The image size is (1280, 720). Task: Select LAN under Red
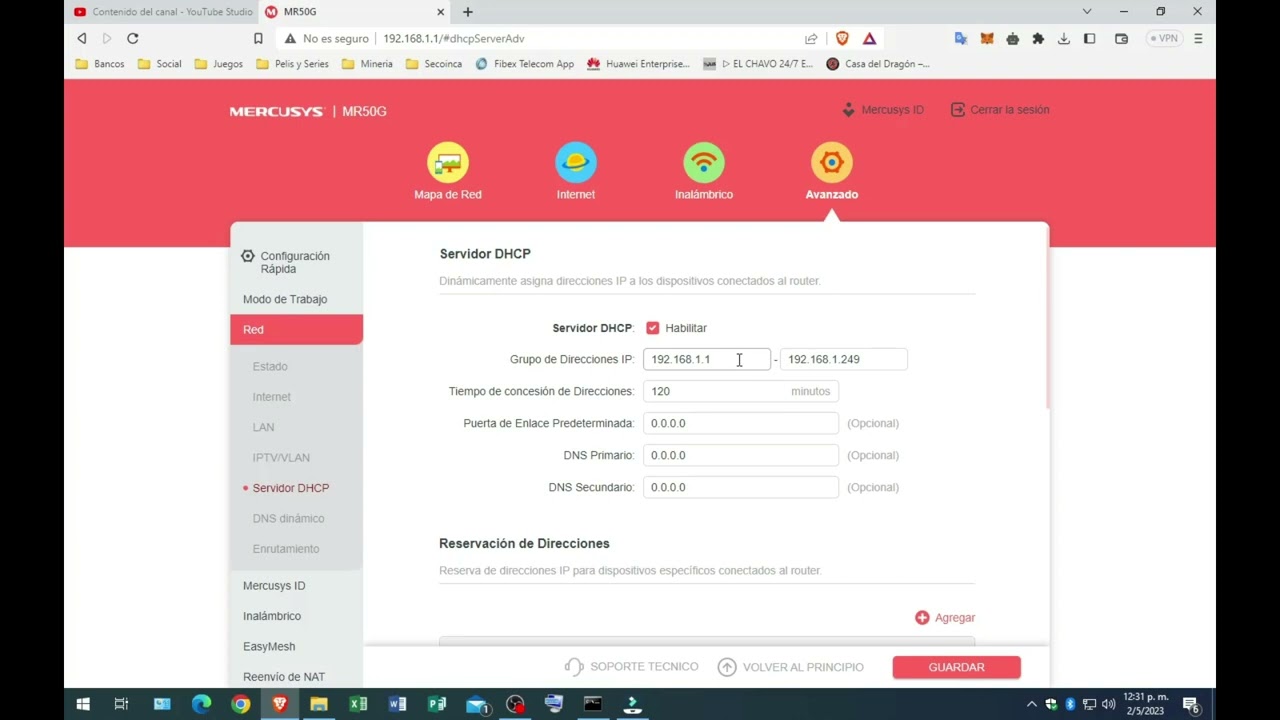(x=263, y=427)
